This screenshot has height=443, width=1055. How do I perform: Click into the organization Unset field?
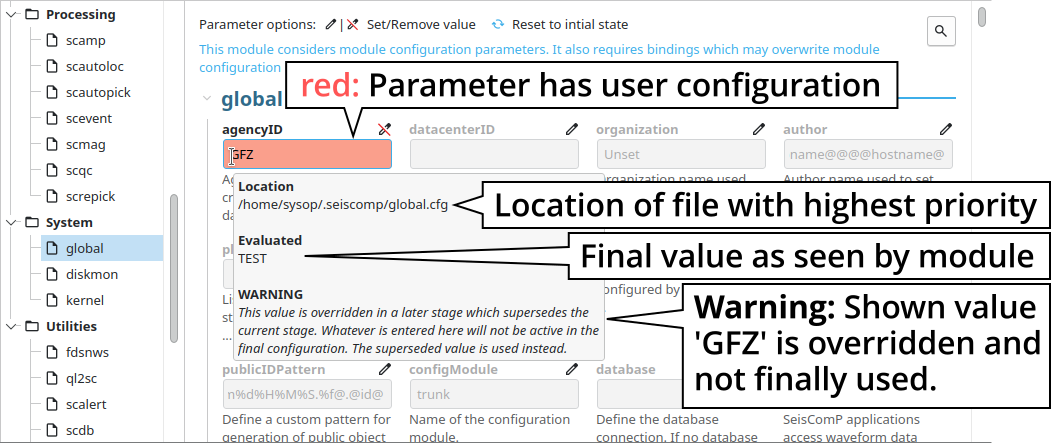[681, 154]
